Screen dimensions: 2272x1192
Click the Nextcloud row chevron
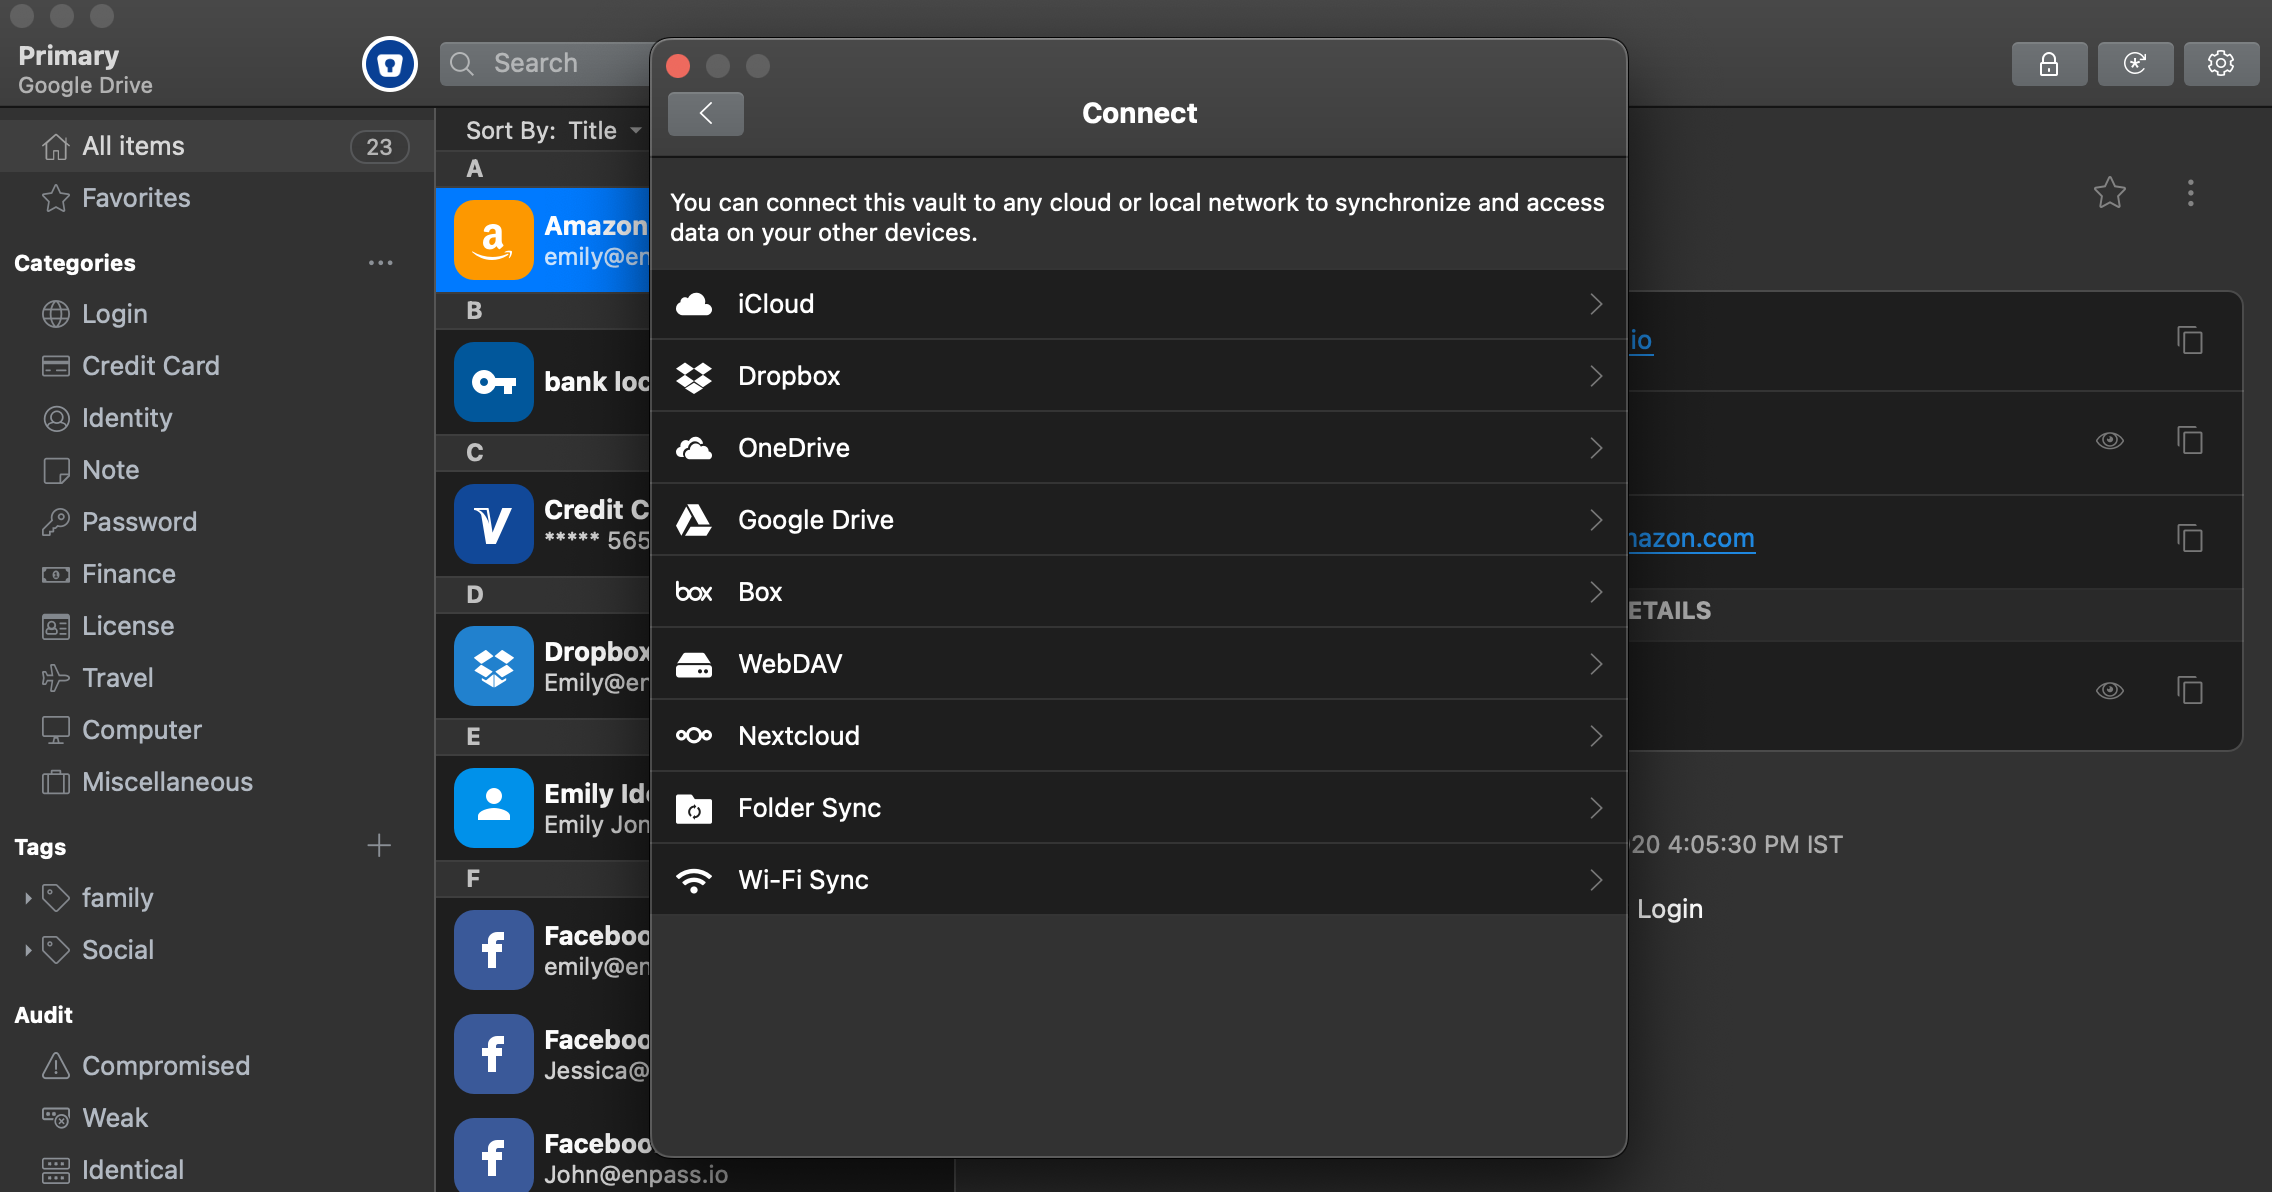1596,736
